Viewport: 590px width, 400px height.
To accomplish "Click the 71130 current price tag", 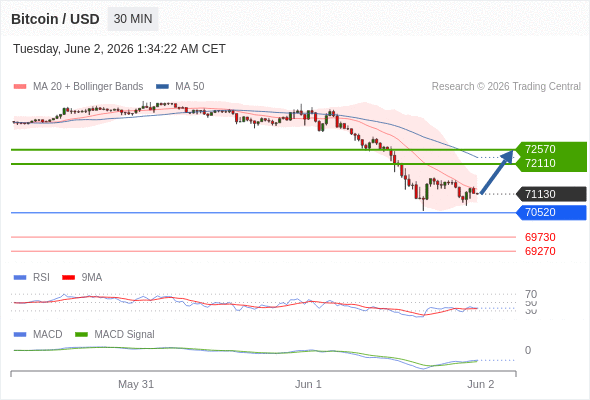I will [x=551, y=194].
